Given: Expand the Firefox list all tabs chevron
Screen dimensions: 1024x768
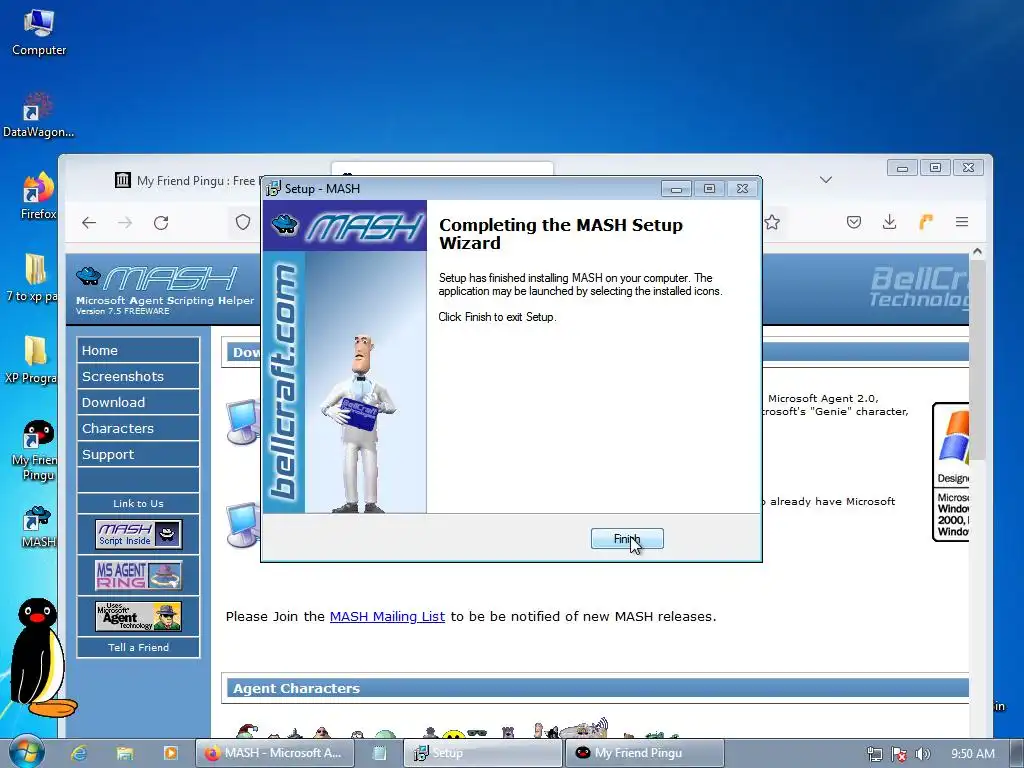Looking at the screenshot, I should [825, 180].
